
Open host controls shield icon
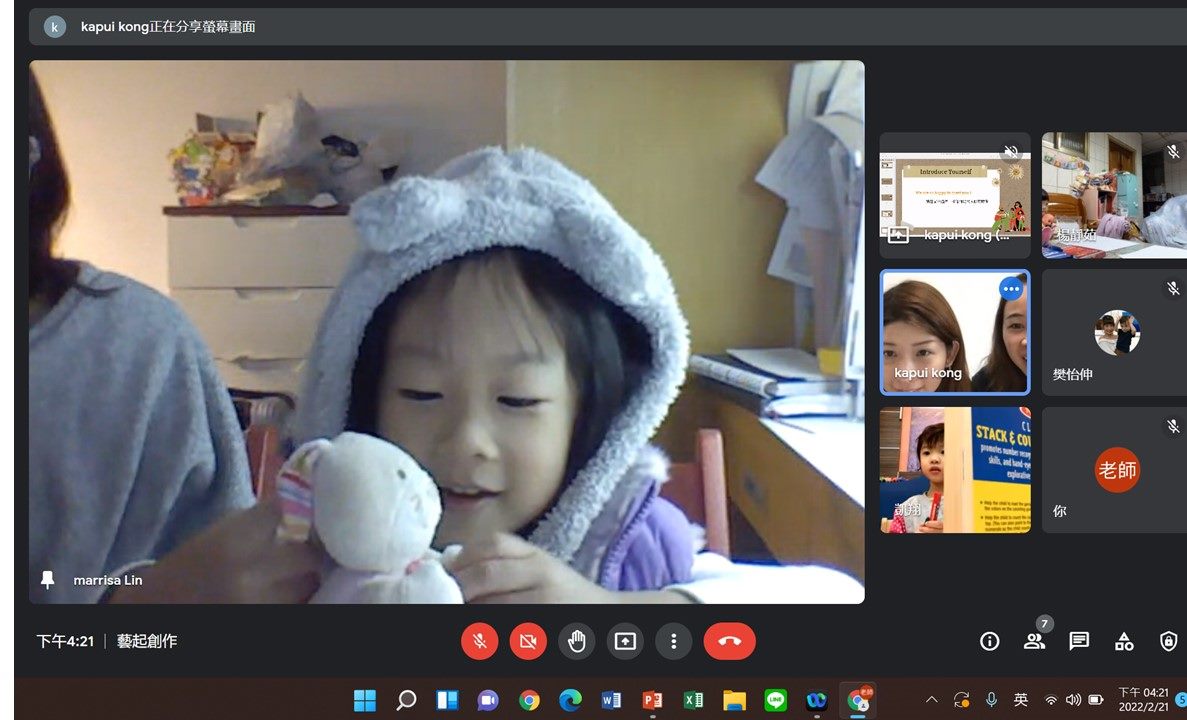(1168, 641)
